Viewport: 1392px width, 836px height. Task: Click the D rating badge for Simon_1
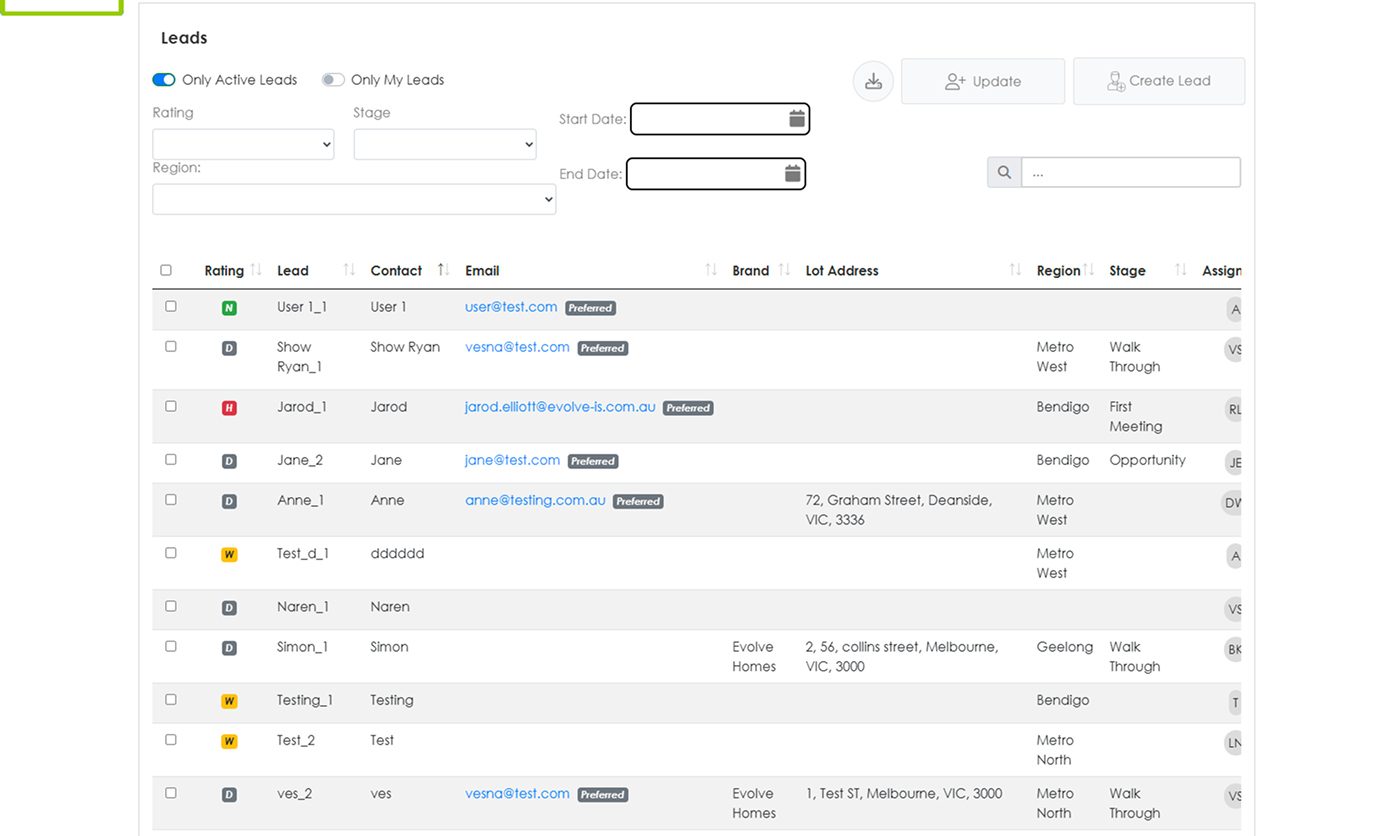point(229,648)
